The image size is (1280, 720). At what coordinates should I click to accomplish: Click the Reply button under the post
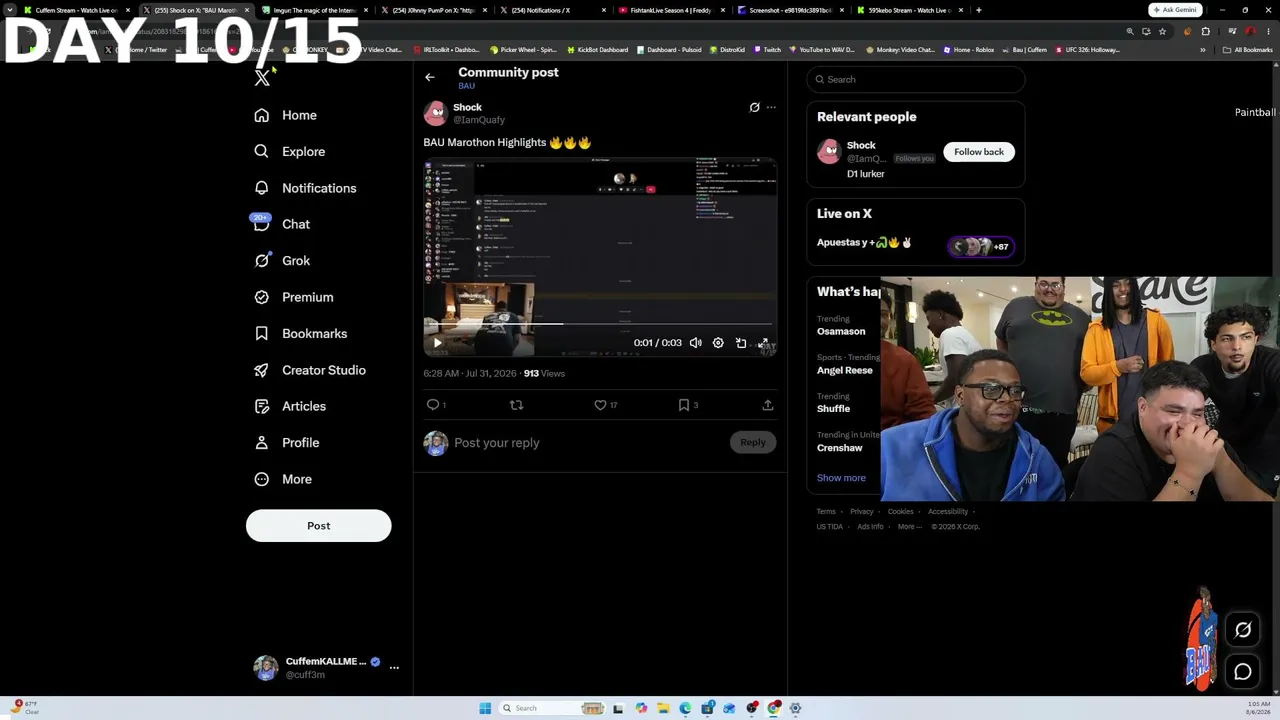(753, 442)
